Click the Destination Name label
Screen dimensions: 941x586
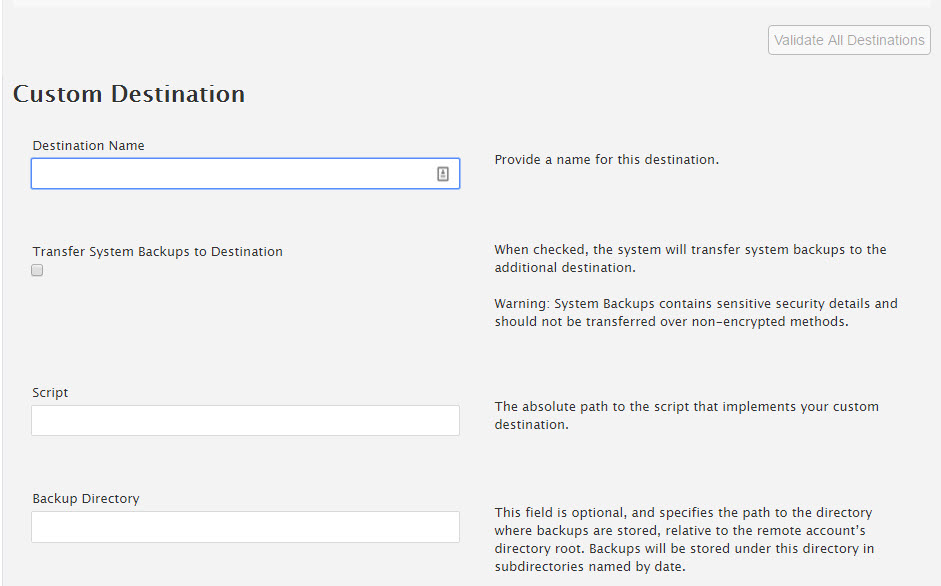pos(88,146)
